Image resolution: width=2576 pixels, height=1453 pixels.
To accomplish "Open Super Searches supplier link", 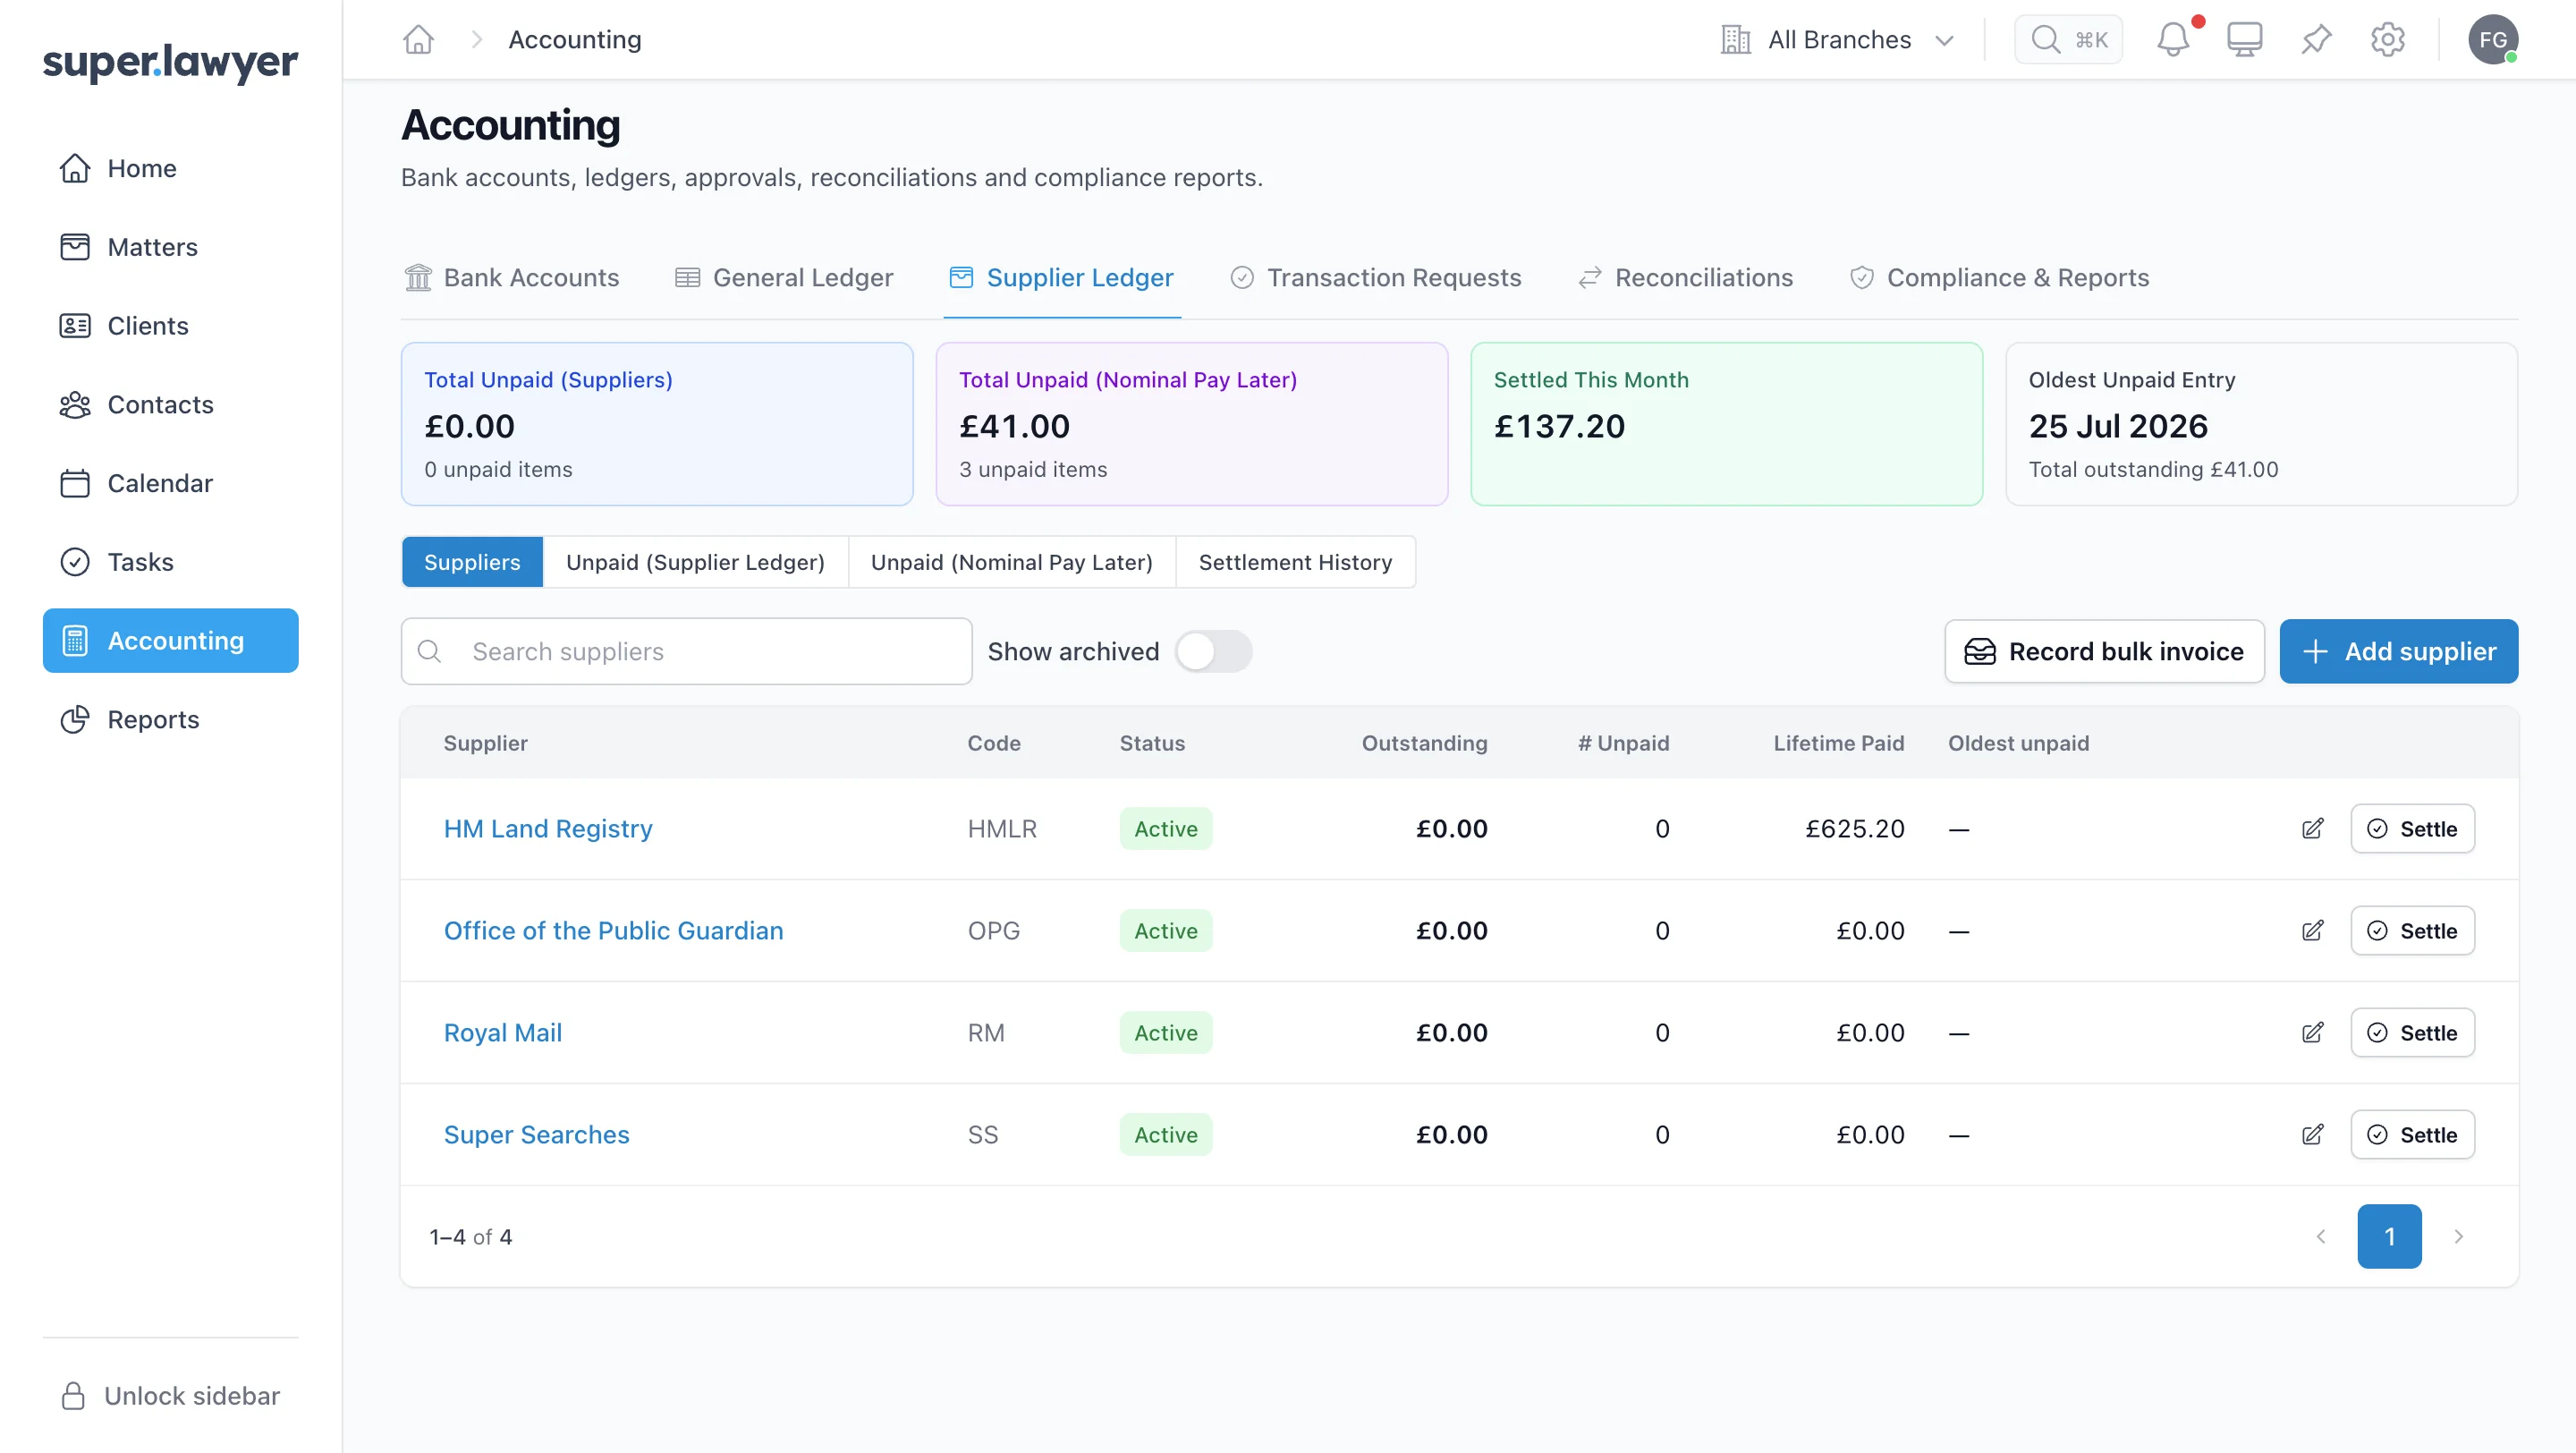I will tap(536, 1135).
